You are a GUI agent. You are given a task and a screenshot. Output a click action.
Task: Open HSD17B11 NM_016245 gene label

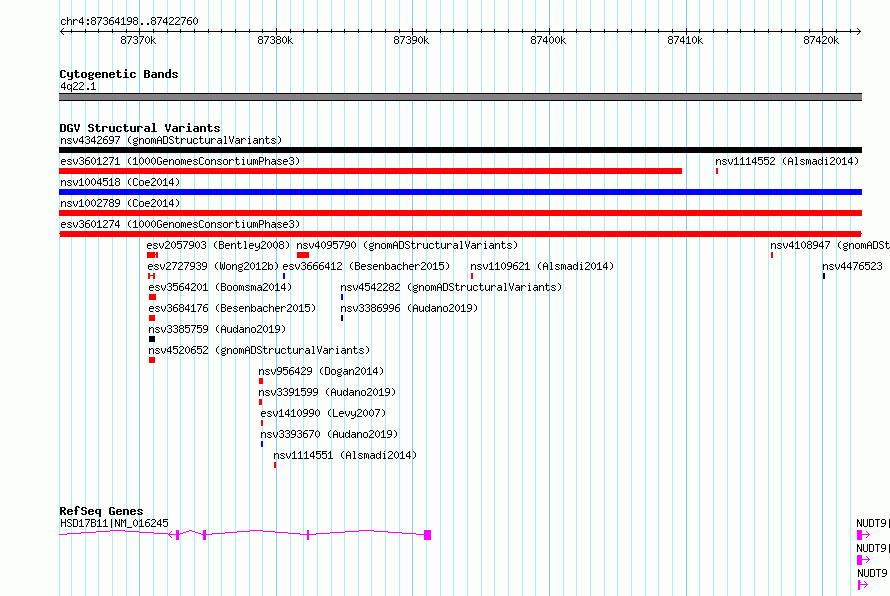click(x=114, y=523)
